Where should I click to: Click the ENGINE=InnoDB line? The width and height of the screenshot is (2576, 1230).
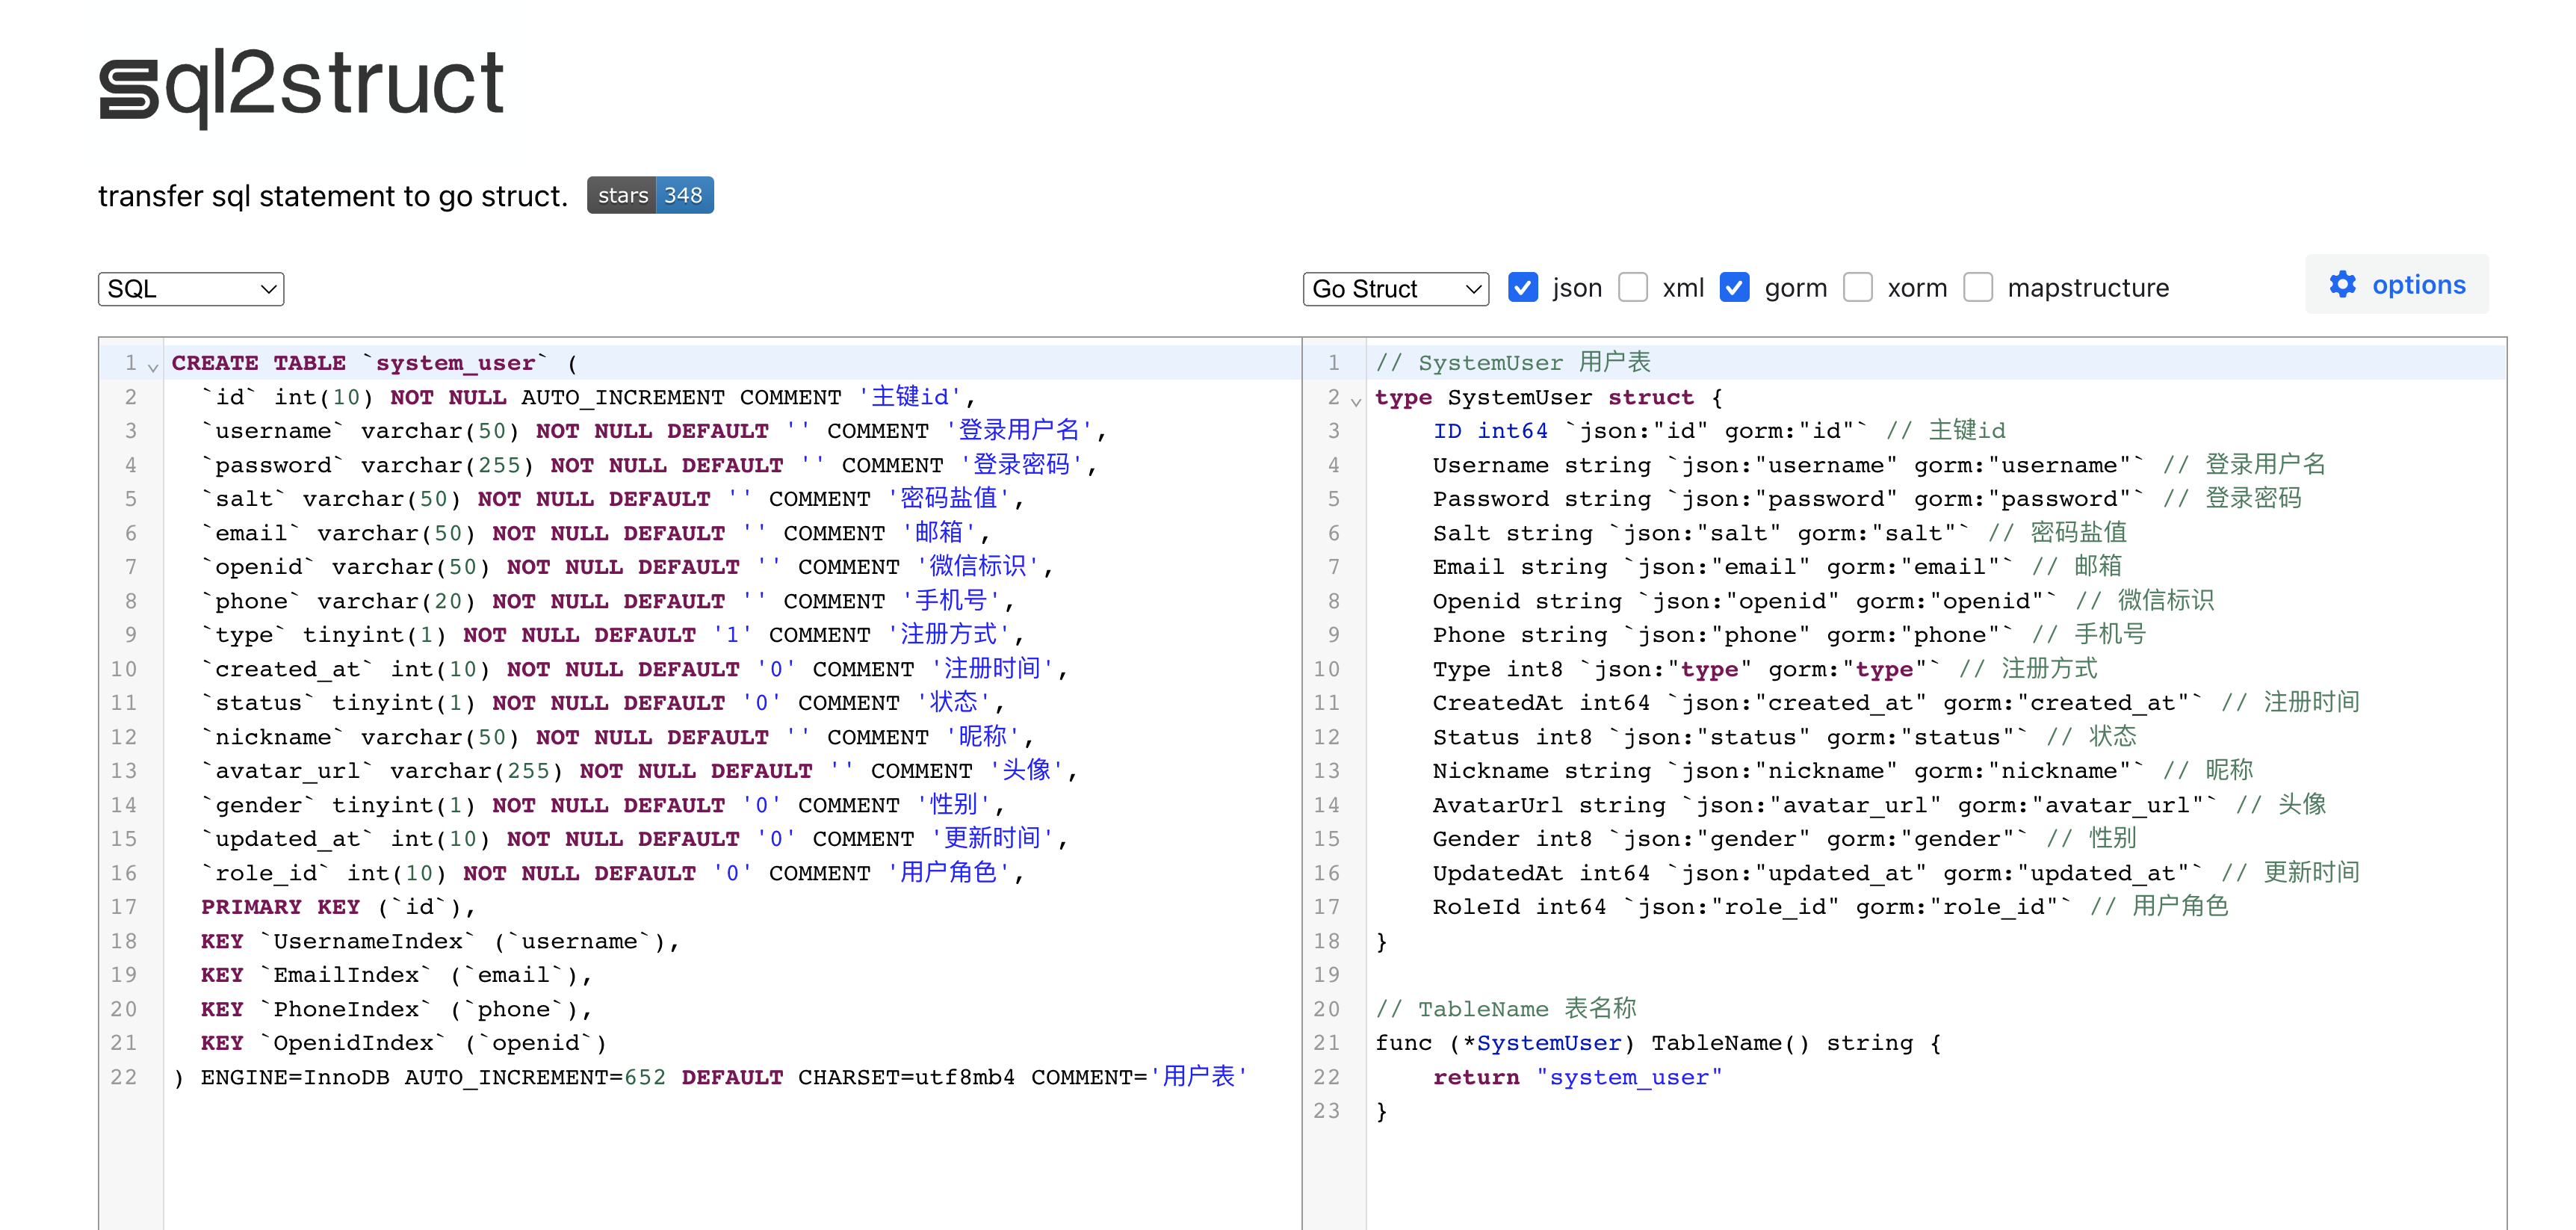coord(710,1077)
